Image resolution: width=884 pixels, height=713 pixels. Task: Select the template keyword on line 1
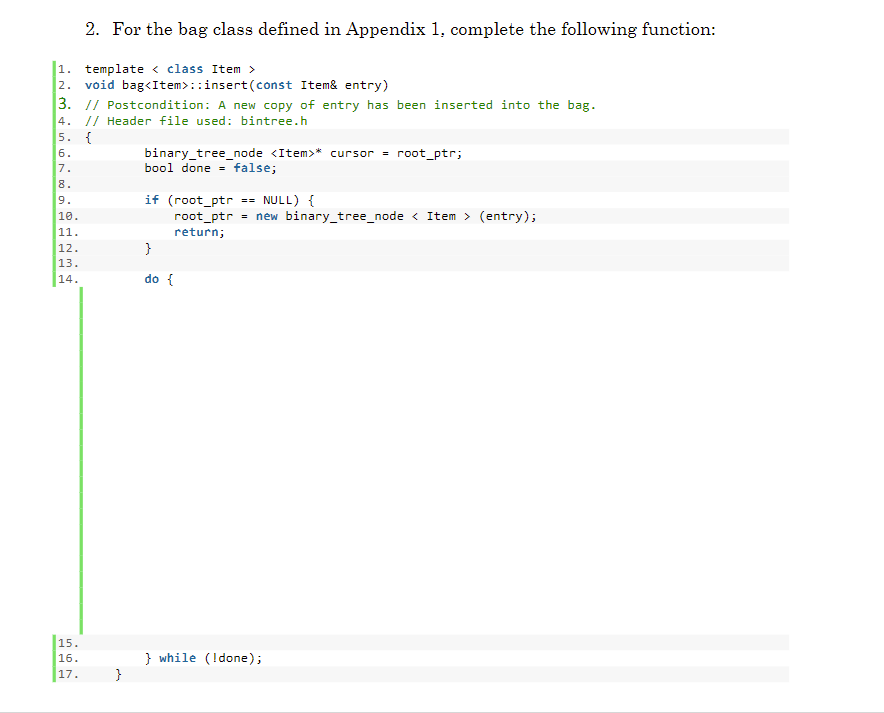pos(113,68)
